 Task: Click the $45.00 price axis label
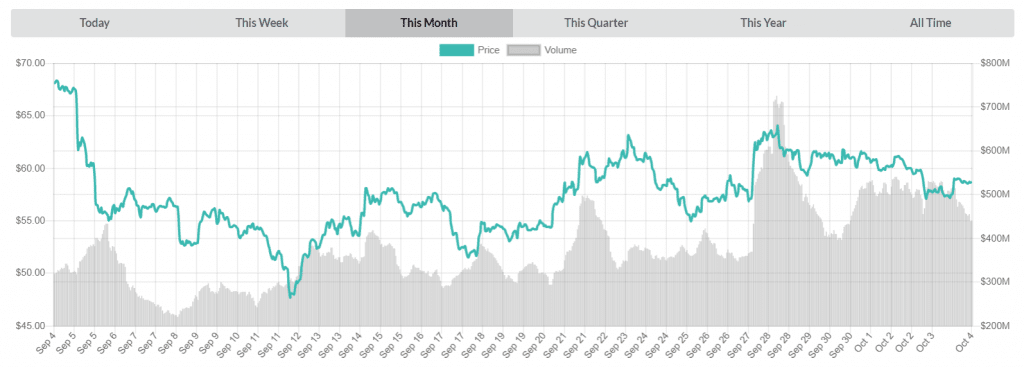click(x=31, y=326)
